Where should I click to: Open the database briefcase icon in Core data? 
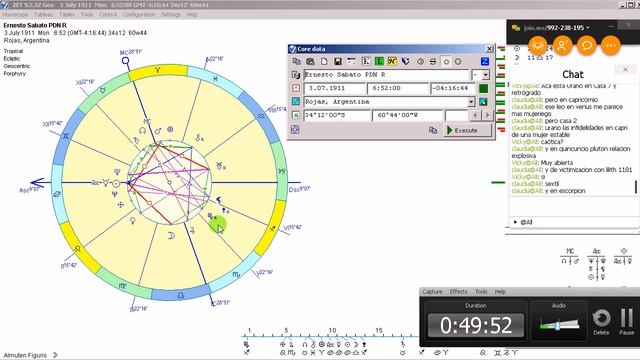tap(310, 62)
